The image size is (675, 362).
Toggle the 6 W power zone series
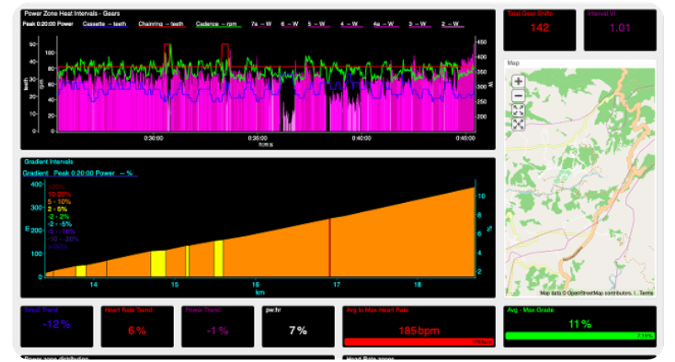pos(290,24)
